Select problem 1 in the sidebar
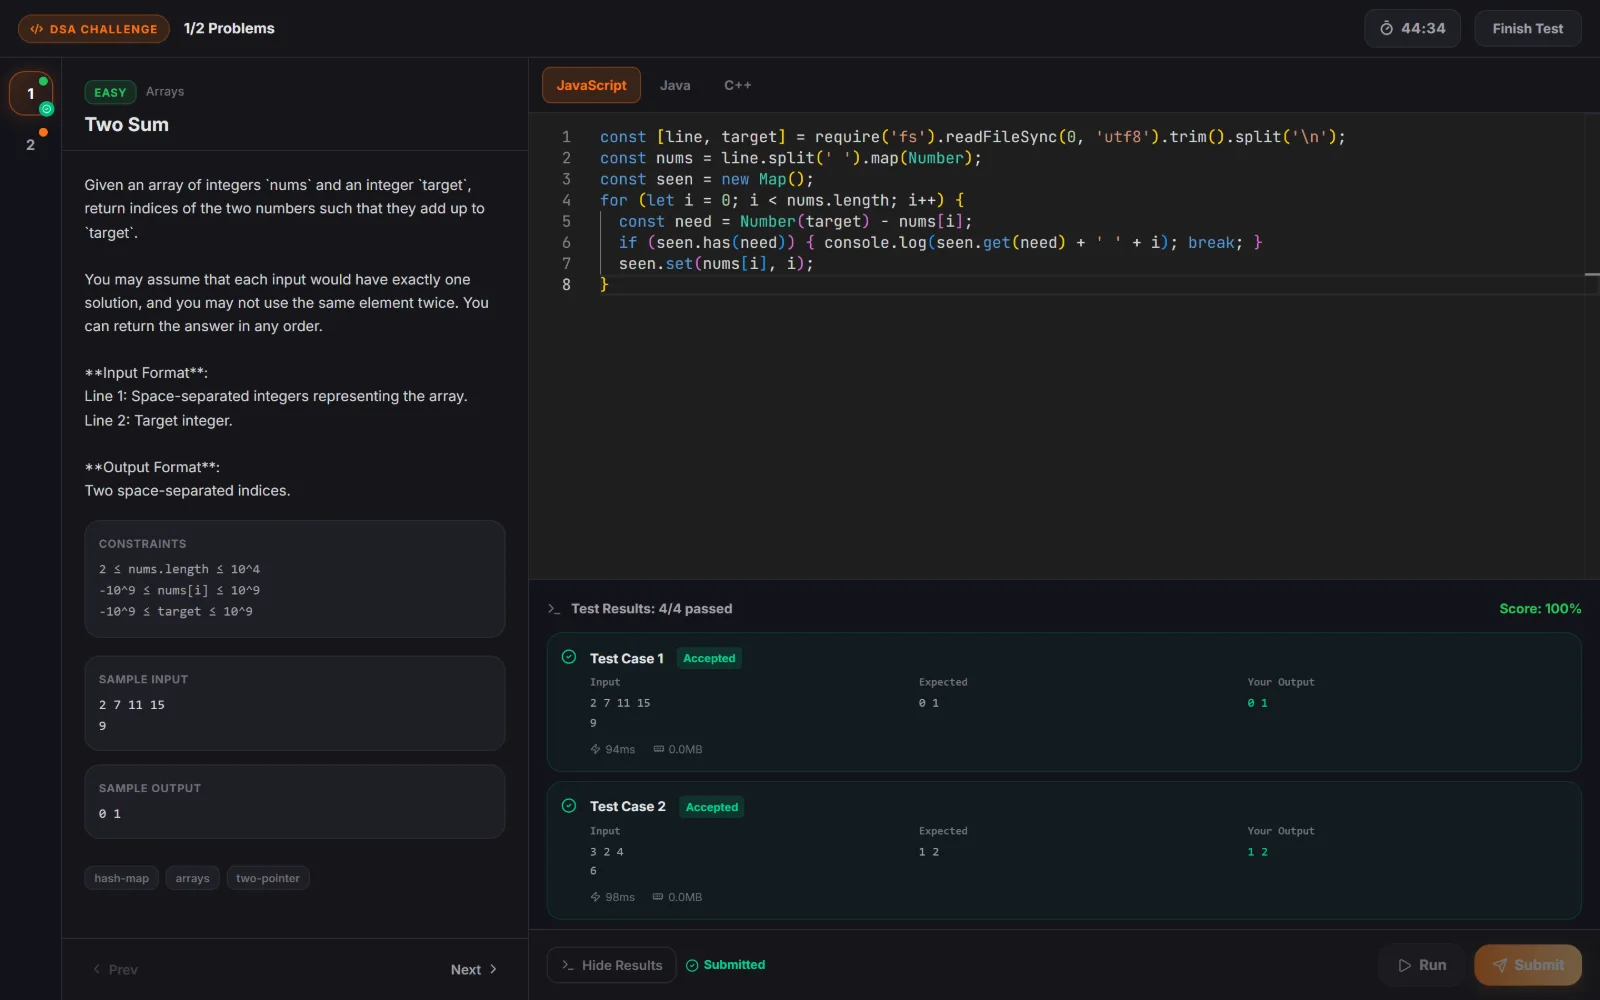 click(31, 94)
